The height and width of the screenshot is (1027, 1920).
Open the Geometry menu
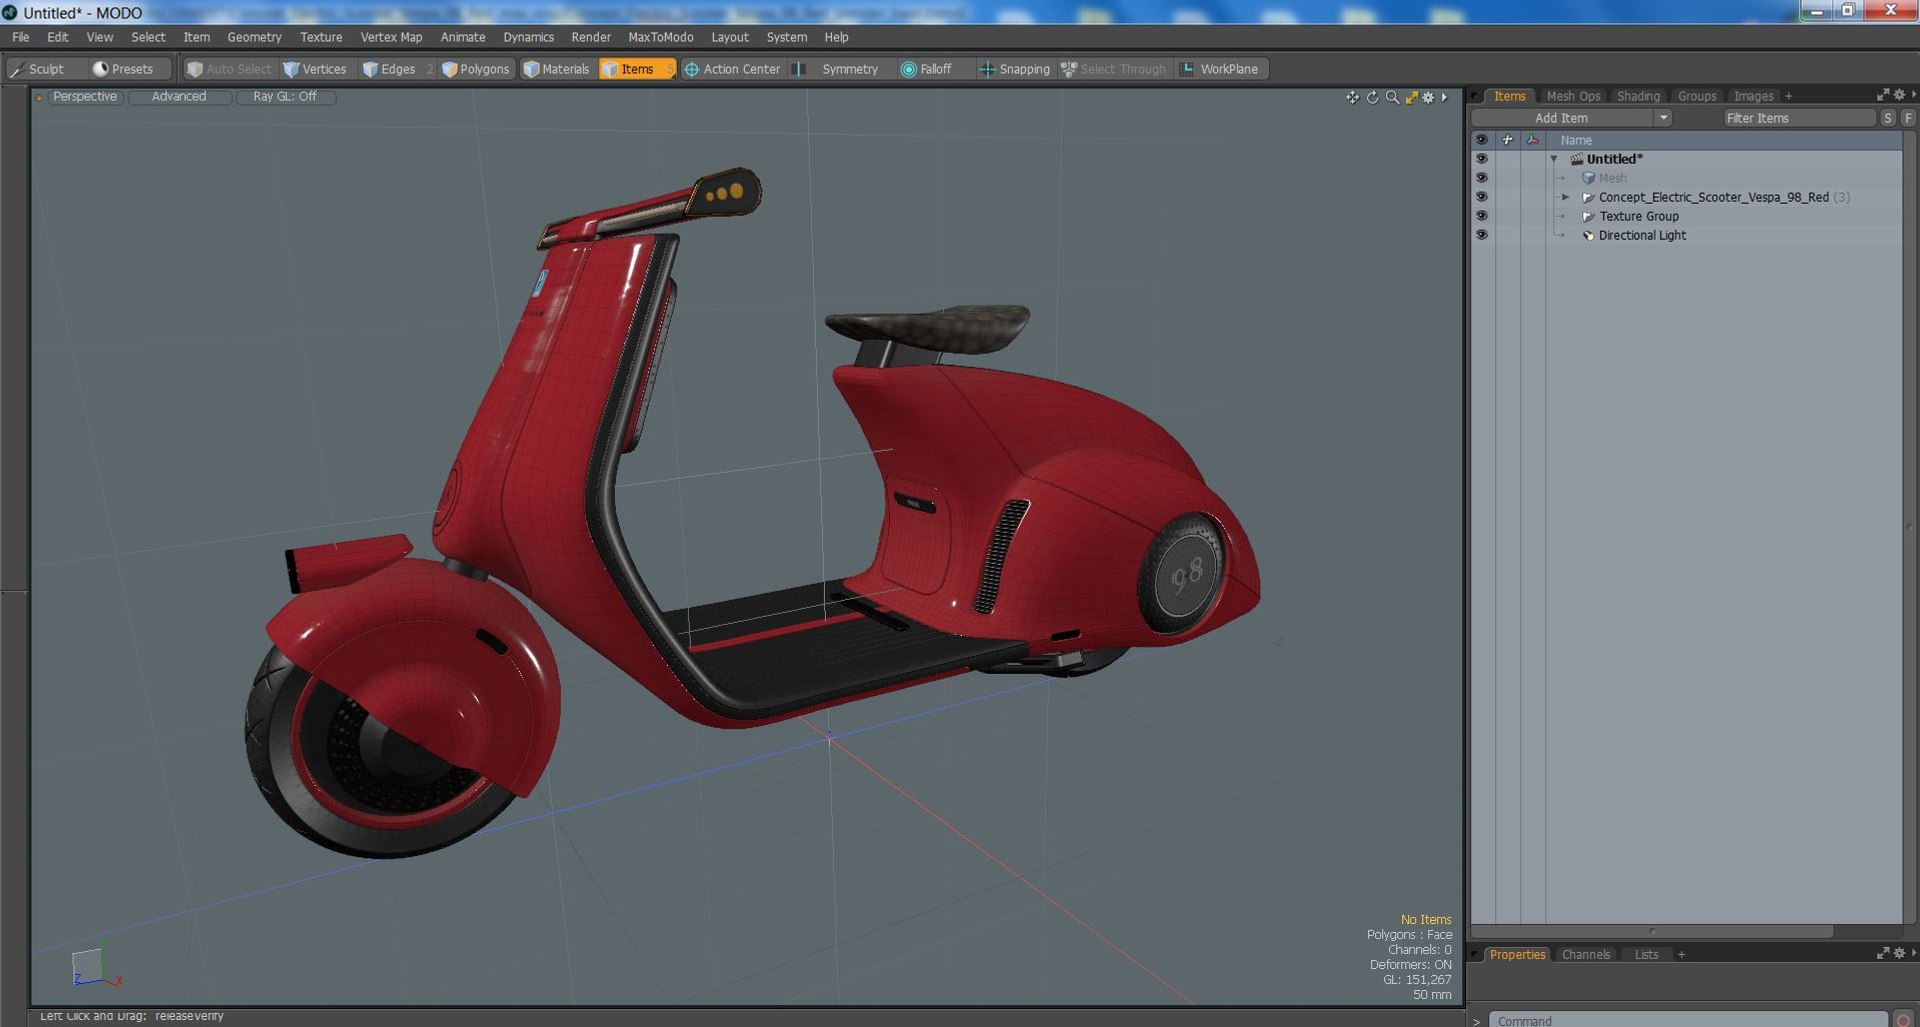[x=254, y=37]
